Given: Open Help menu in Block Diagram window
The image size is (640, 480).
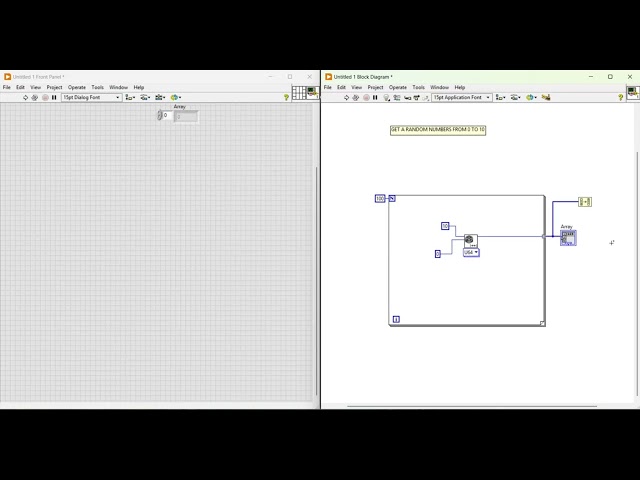Looking at the screenshot, I should click(x=460, y=87).
